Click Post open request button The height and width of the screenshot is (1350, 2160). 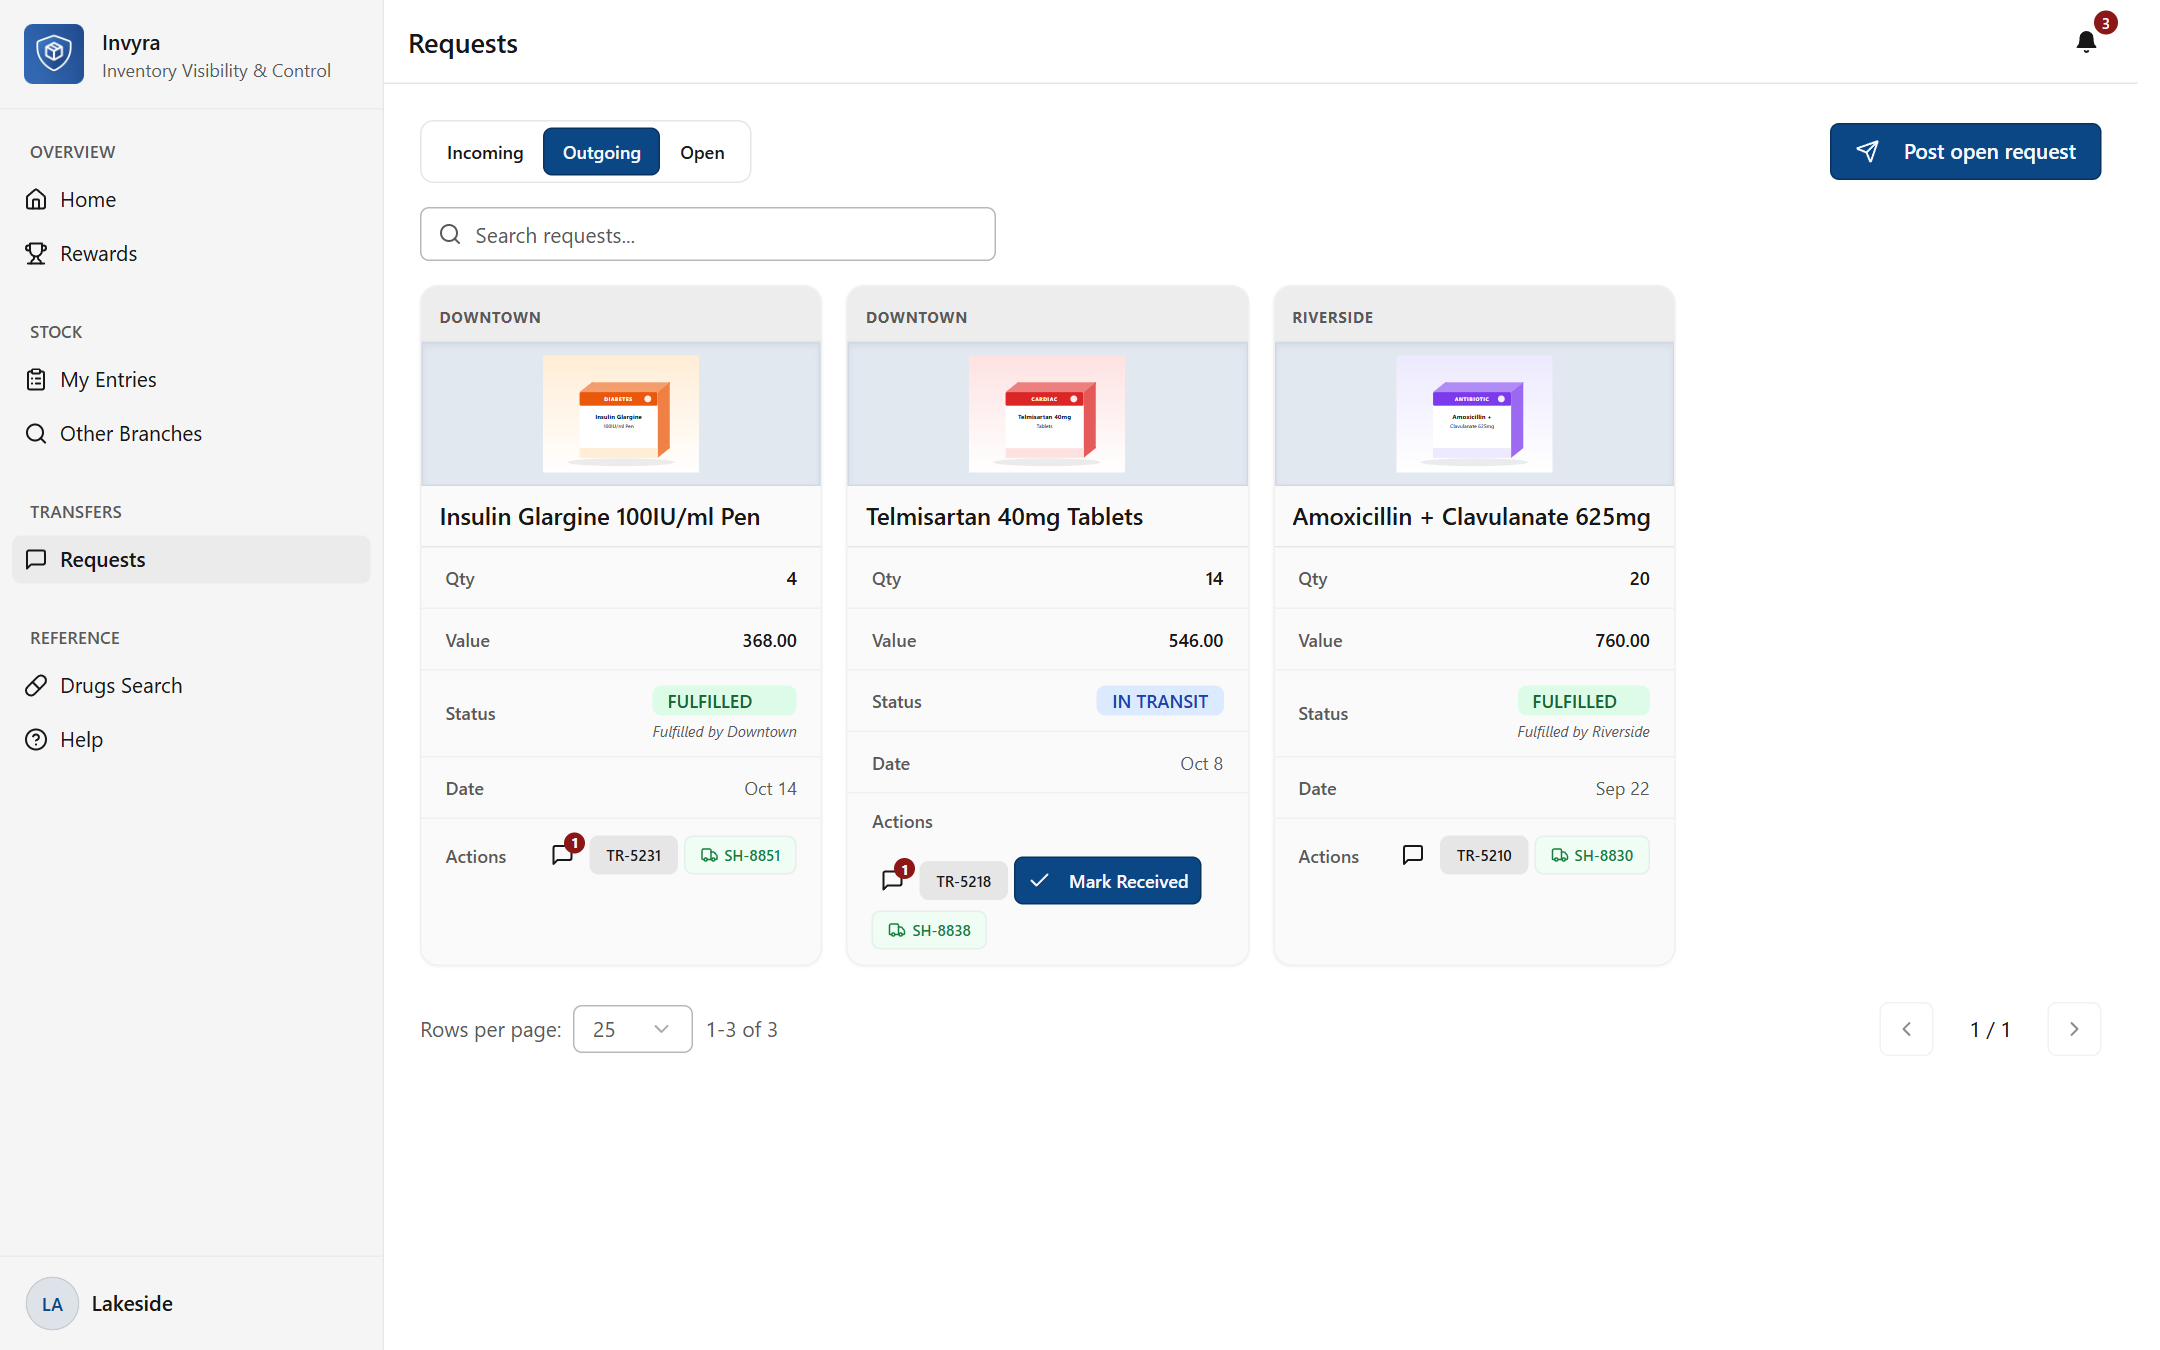1965,152
